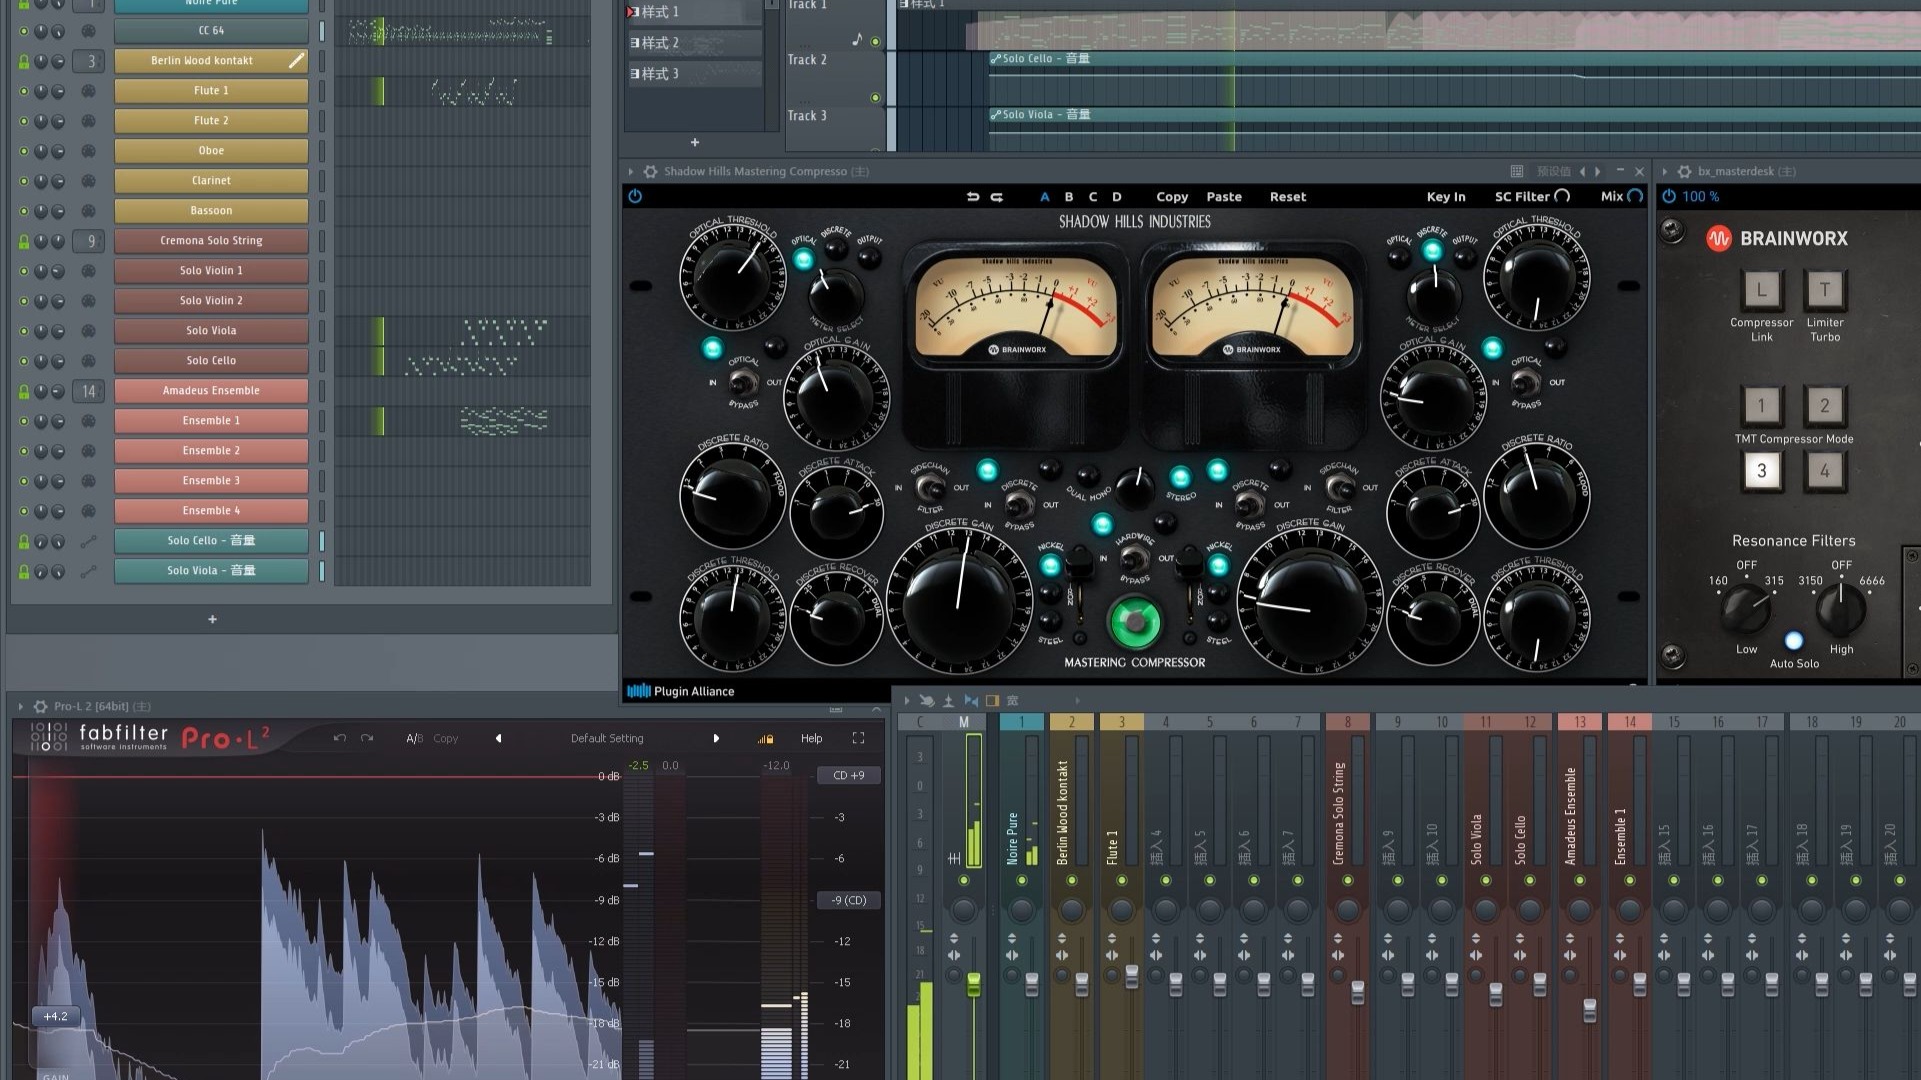Switch to preset slot D in Shadow Hills
The height and width of the screenshot is (1080, 1921).
click(x=1117, y=197)
